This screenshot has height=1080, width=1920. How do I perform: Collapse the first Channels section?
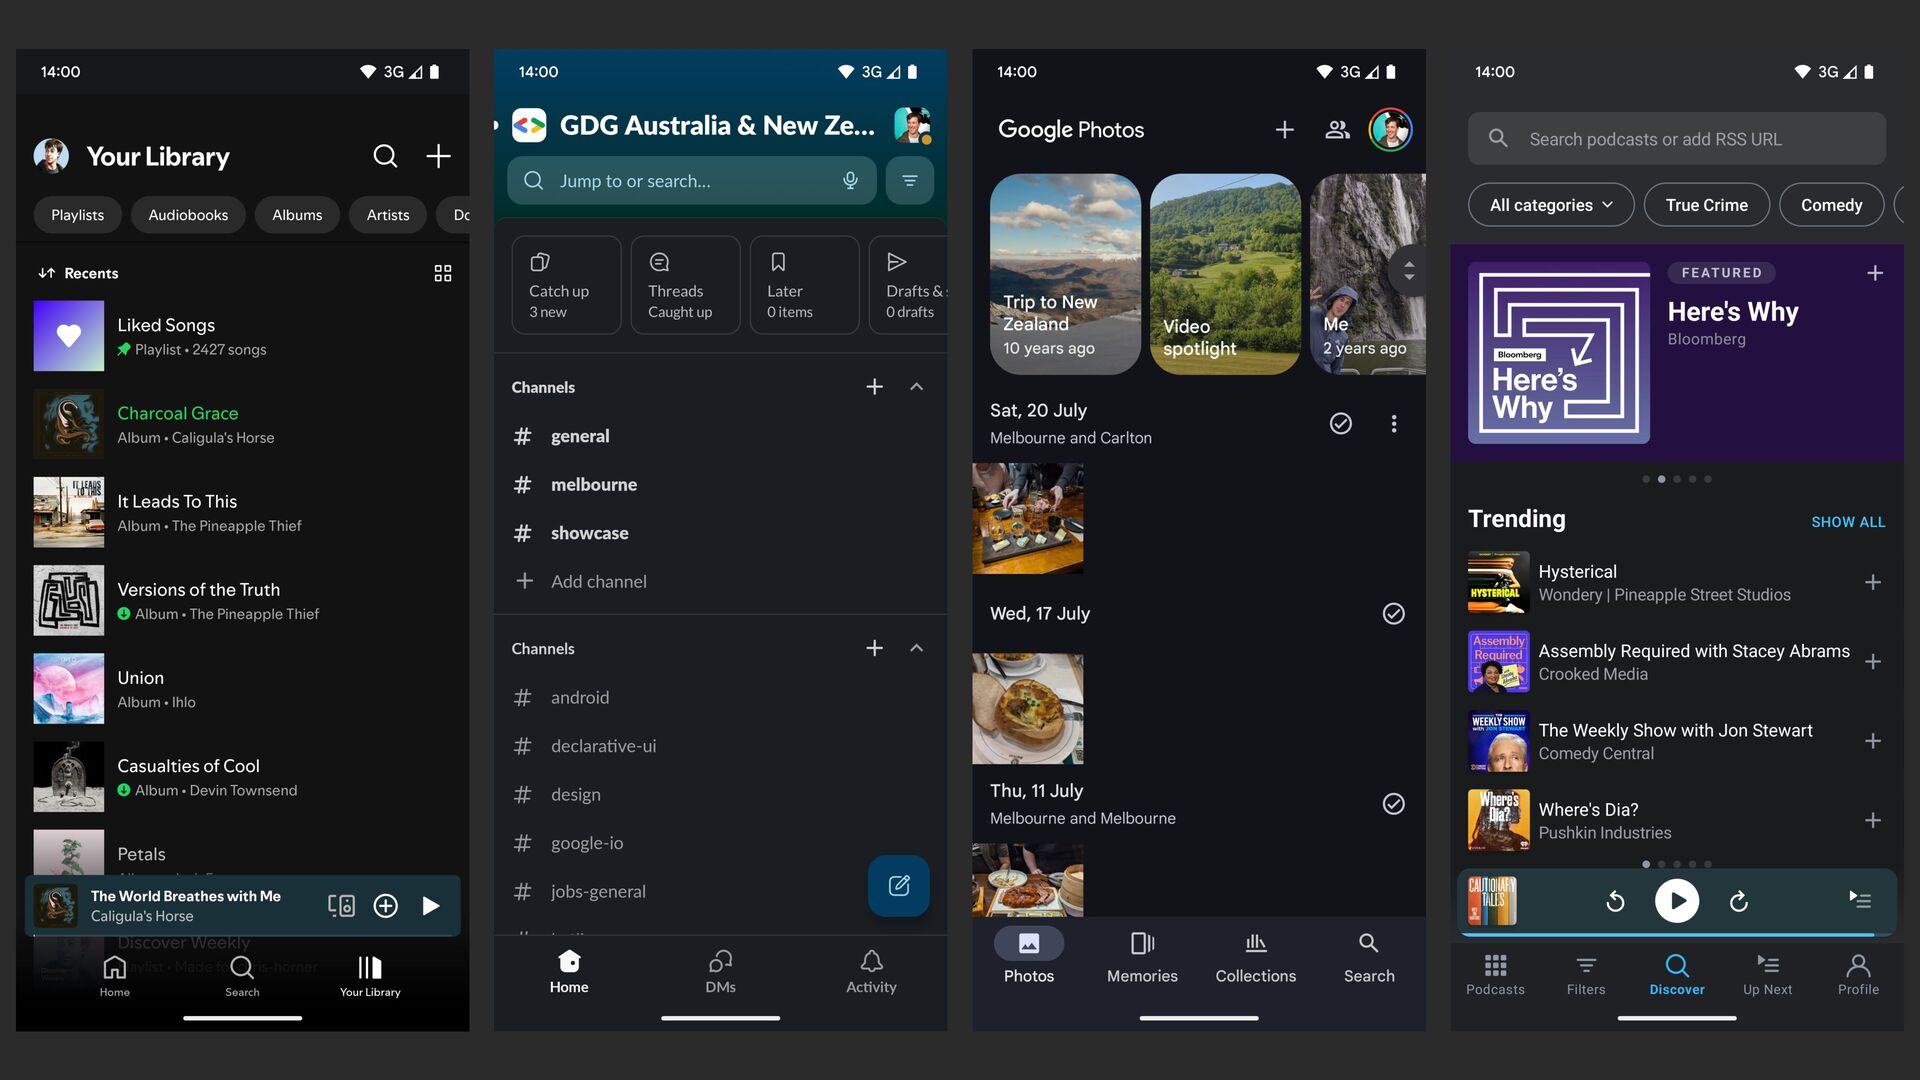click(x=916, y=387)
